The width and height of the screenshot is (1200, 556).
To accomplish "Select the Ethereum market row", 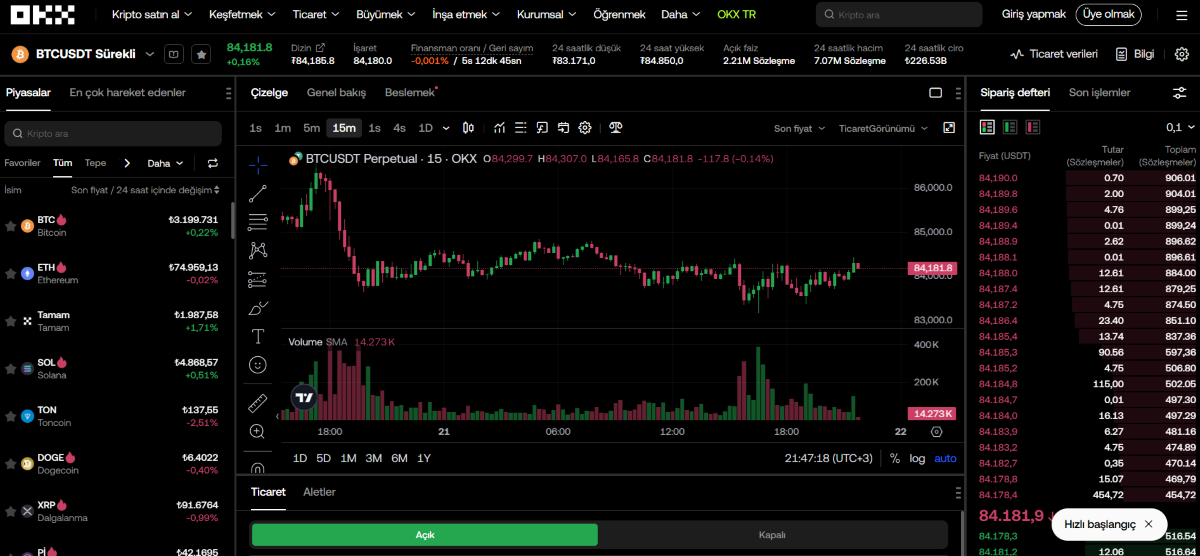I will click(115, 273).
